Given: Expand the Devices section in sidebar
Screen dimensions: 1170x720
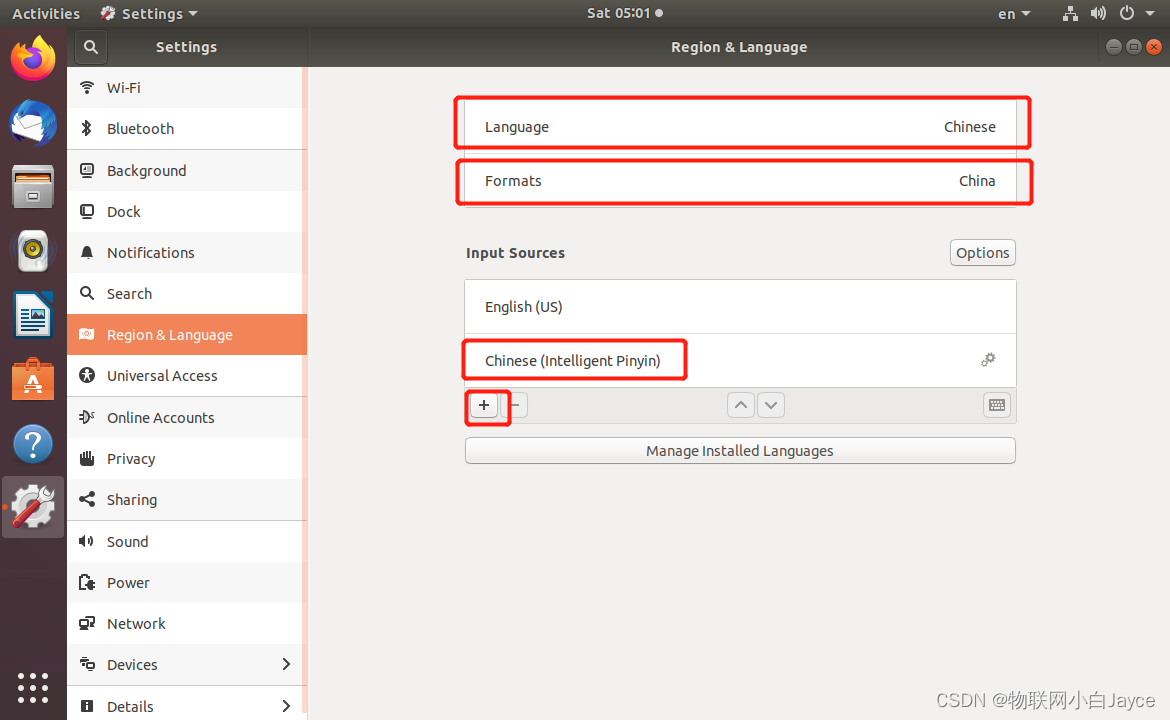Looking at the screenshot, I should [286, 664].
